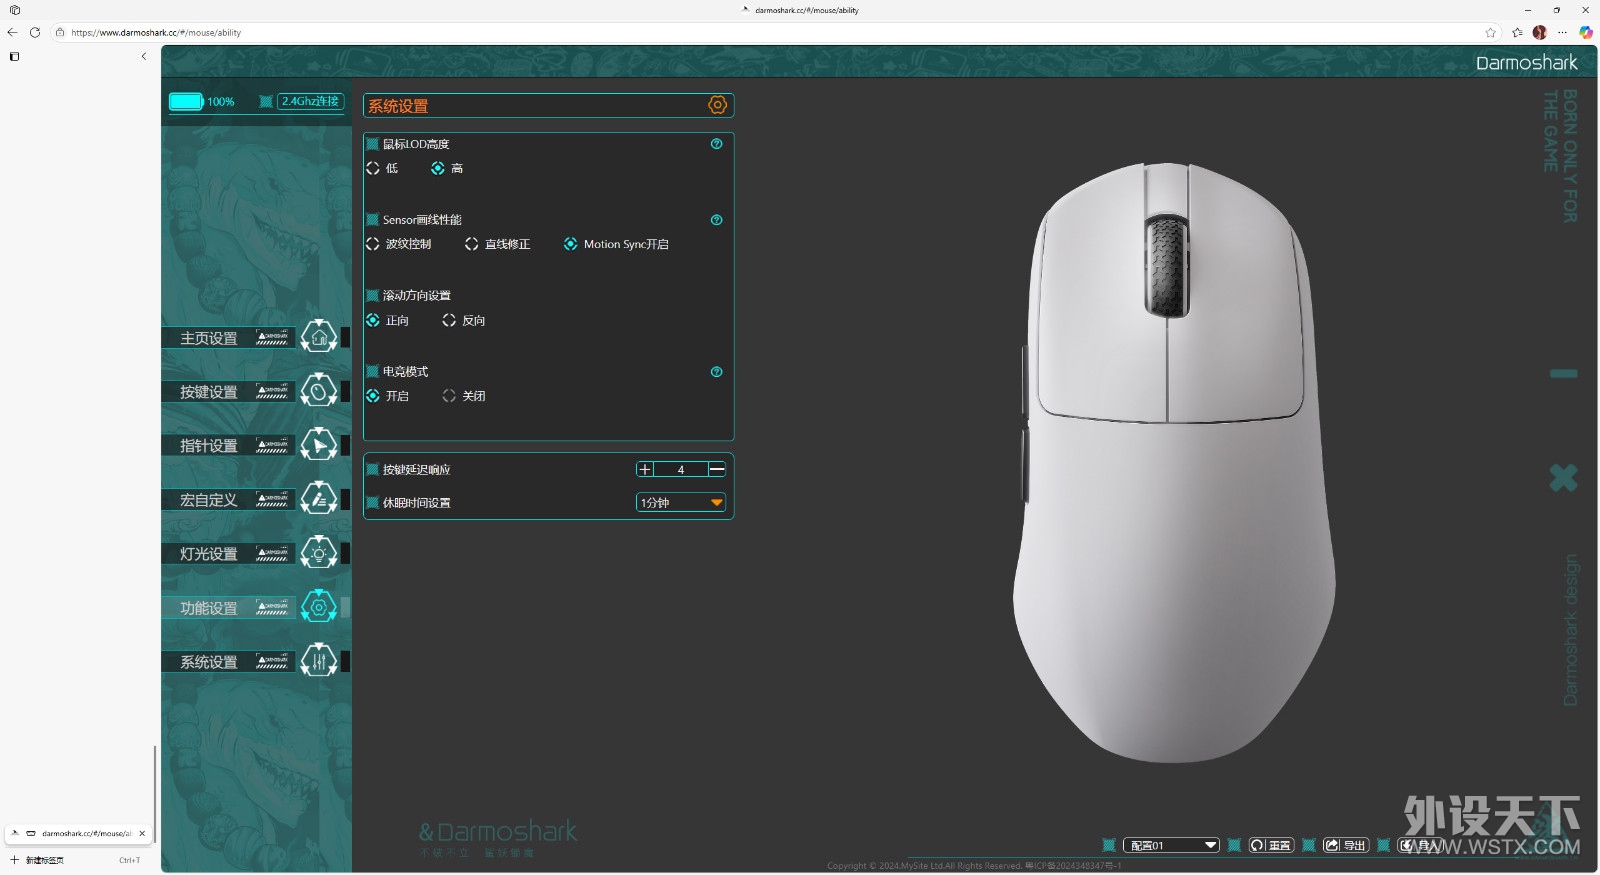Screen dimensions: 1600x875
Task: Decrease 按键延迟响应 with minus button
Action: click(x=717, y=469)
